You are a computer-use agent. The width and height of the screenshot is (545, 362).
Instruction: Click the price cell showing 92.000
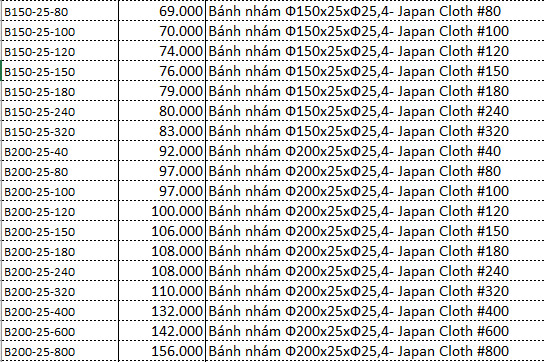[x=162, y=151]
